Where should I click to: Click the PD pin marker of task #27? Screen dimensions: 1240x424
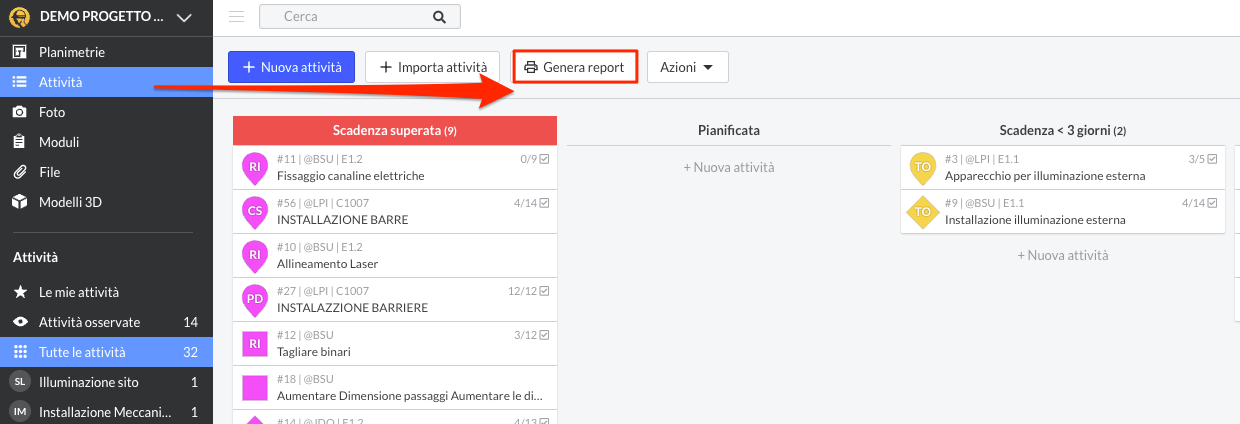pyautogui.click(x=255, y=299)
